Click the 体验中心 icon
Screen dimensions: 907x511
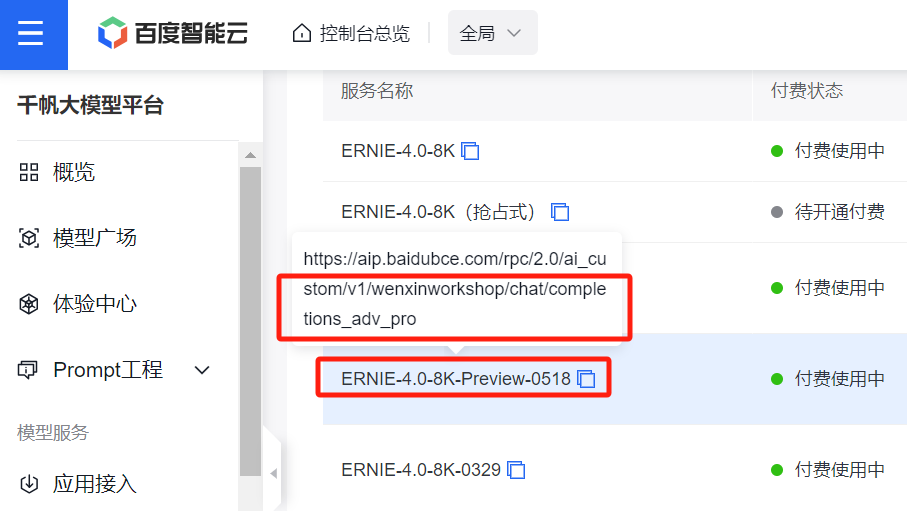[29, 304]
